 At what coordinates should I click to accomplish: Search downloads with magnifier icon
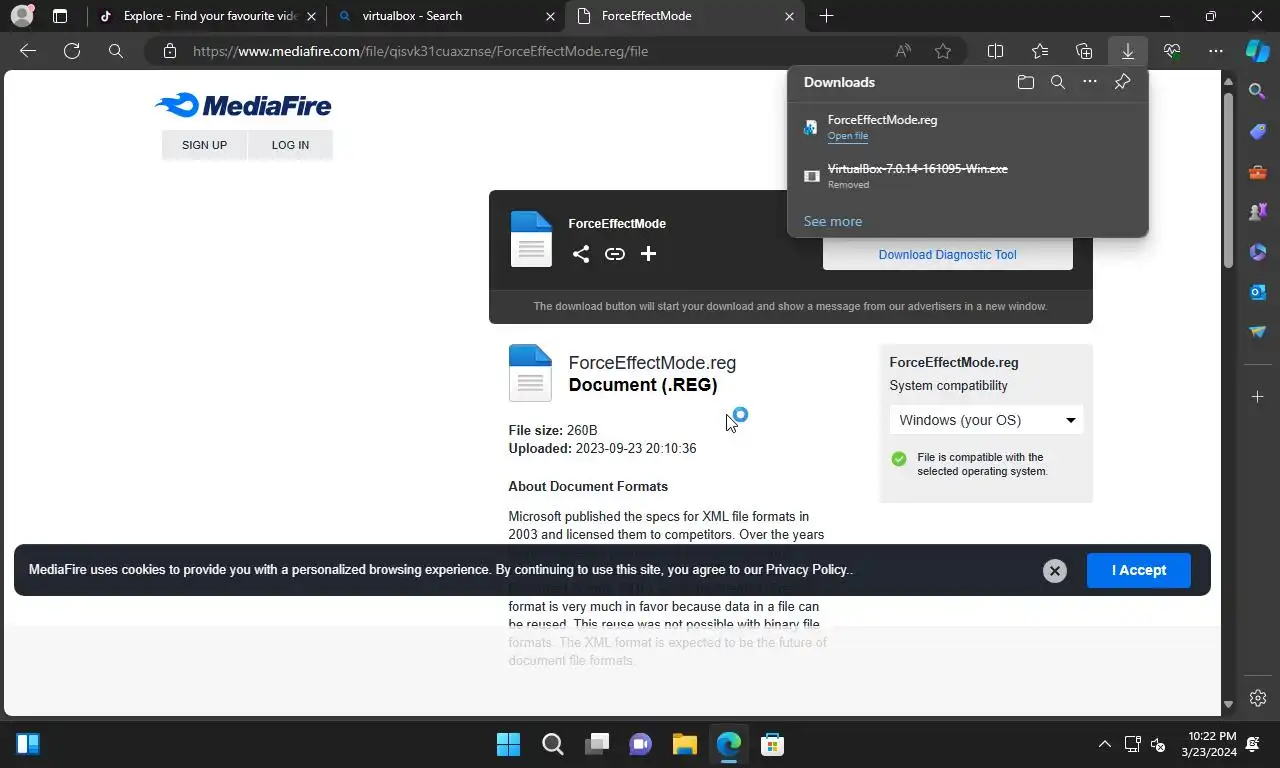pyautogui.click(x=1058, y=82)
